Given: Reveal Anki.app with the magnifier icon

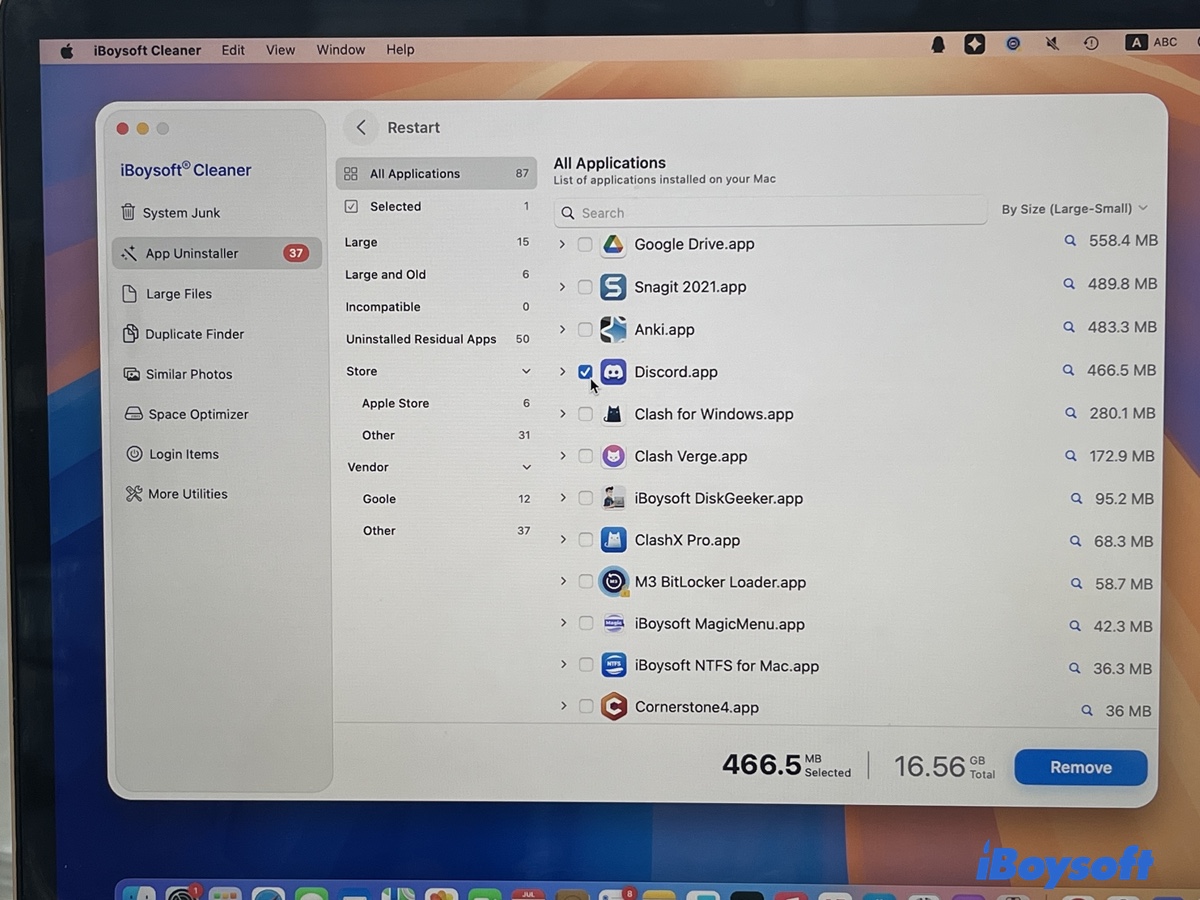Looking at the screenshot, I should click(x=1069, y=327).
